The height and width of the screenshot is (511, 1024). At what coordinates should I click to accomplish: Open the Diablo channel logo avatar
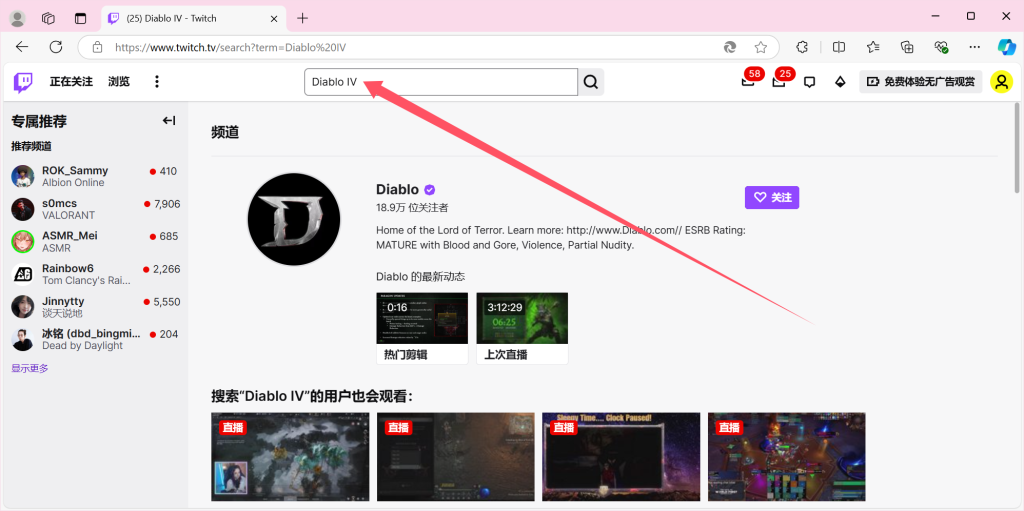[294, 219]
